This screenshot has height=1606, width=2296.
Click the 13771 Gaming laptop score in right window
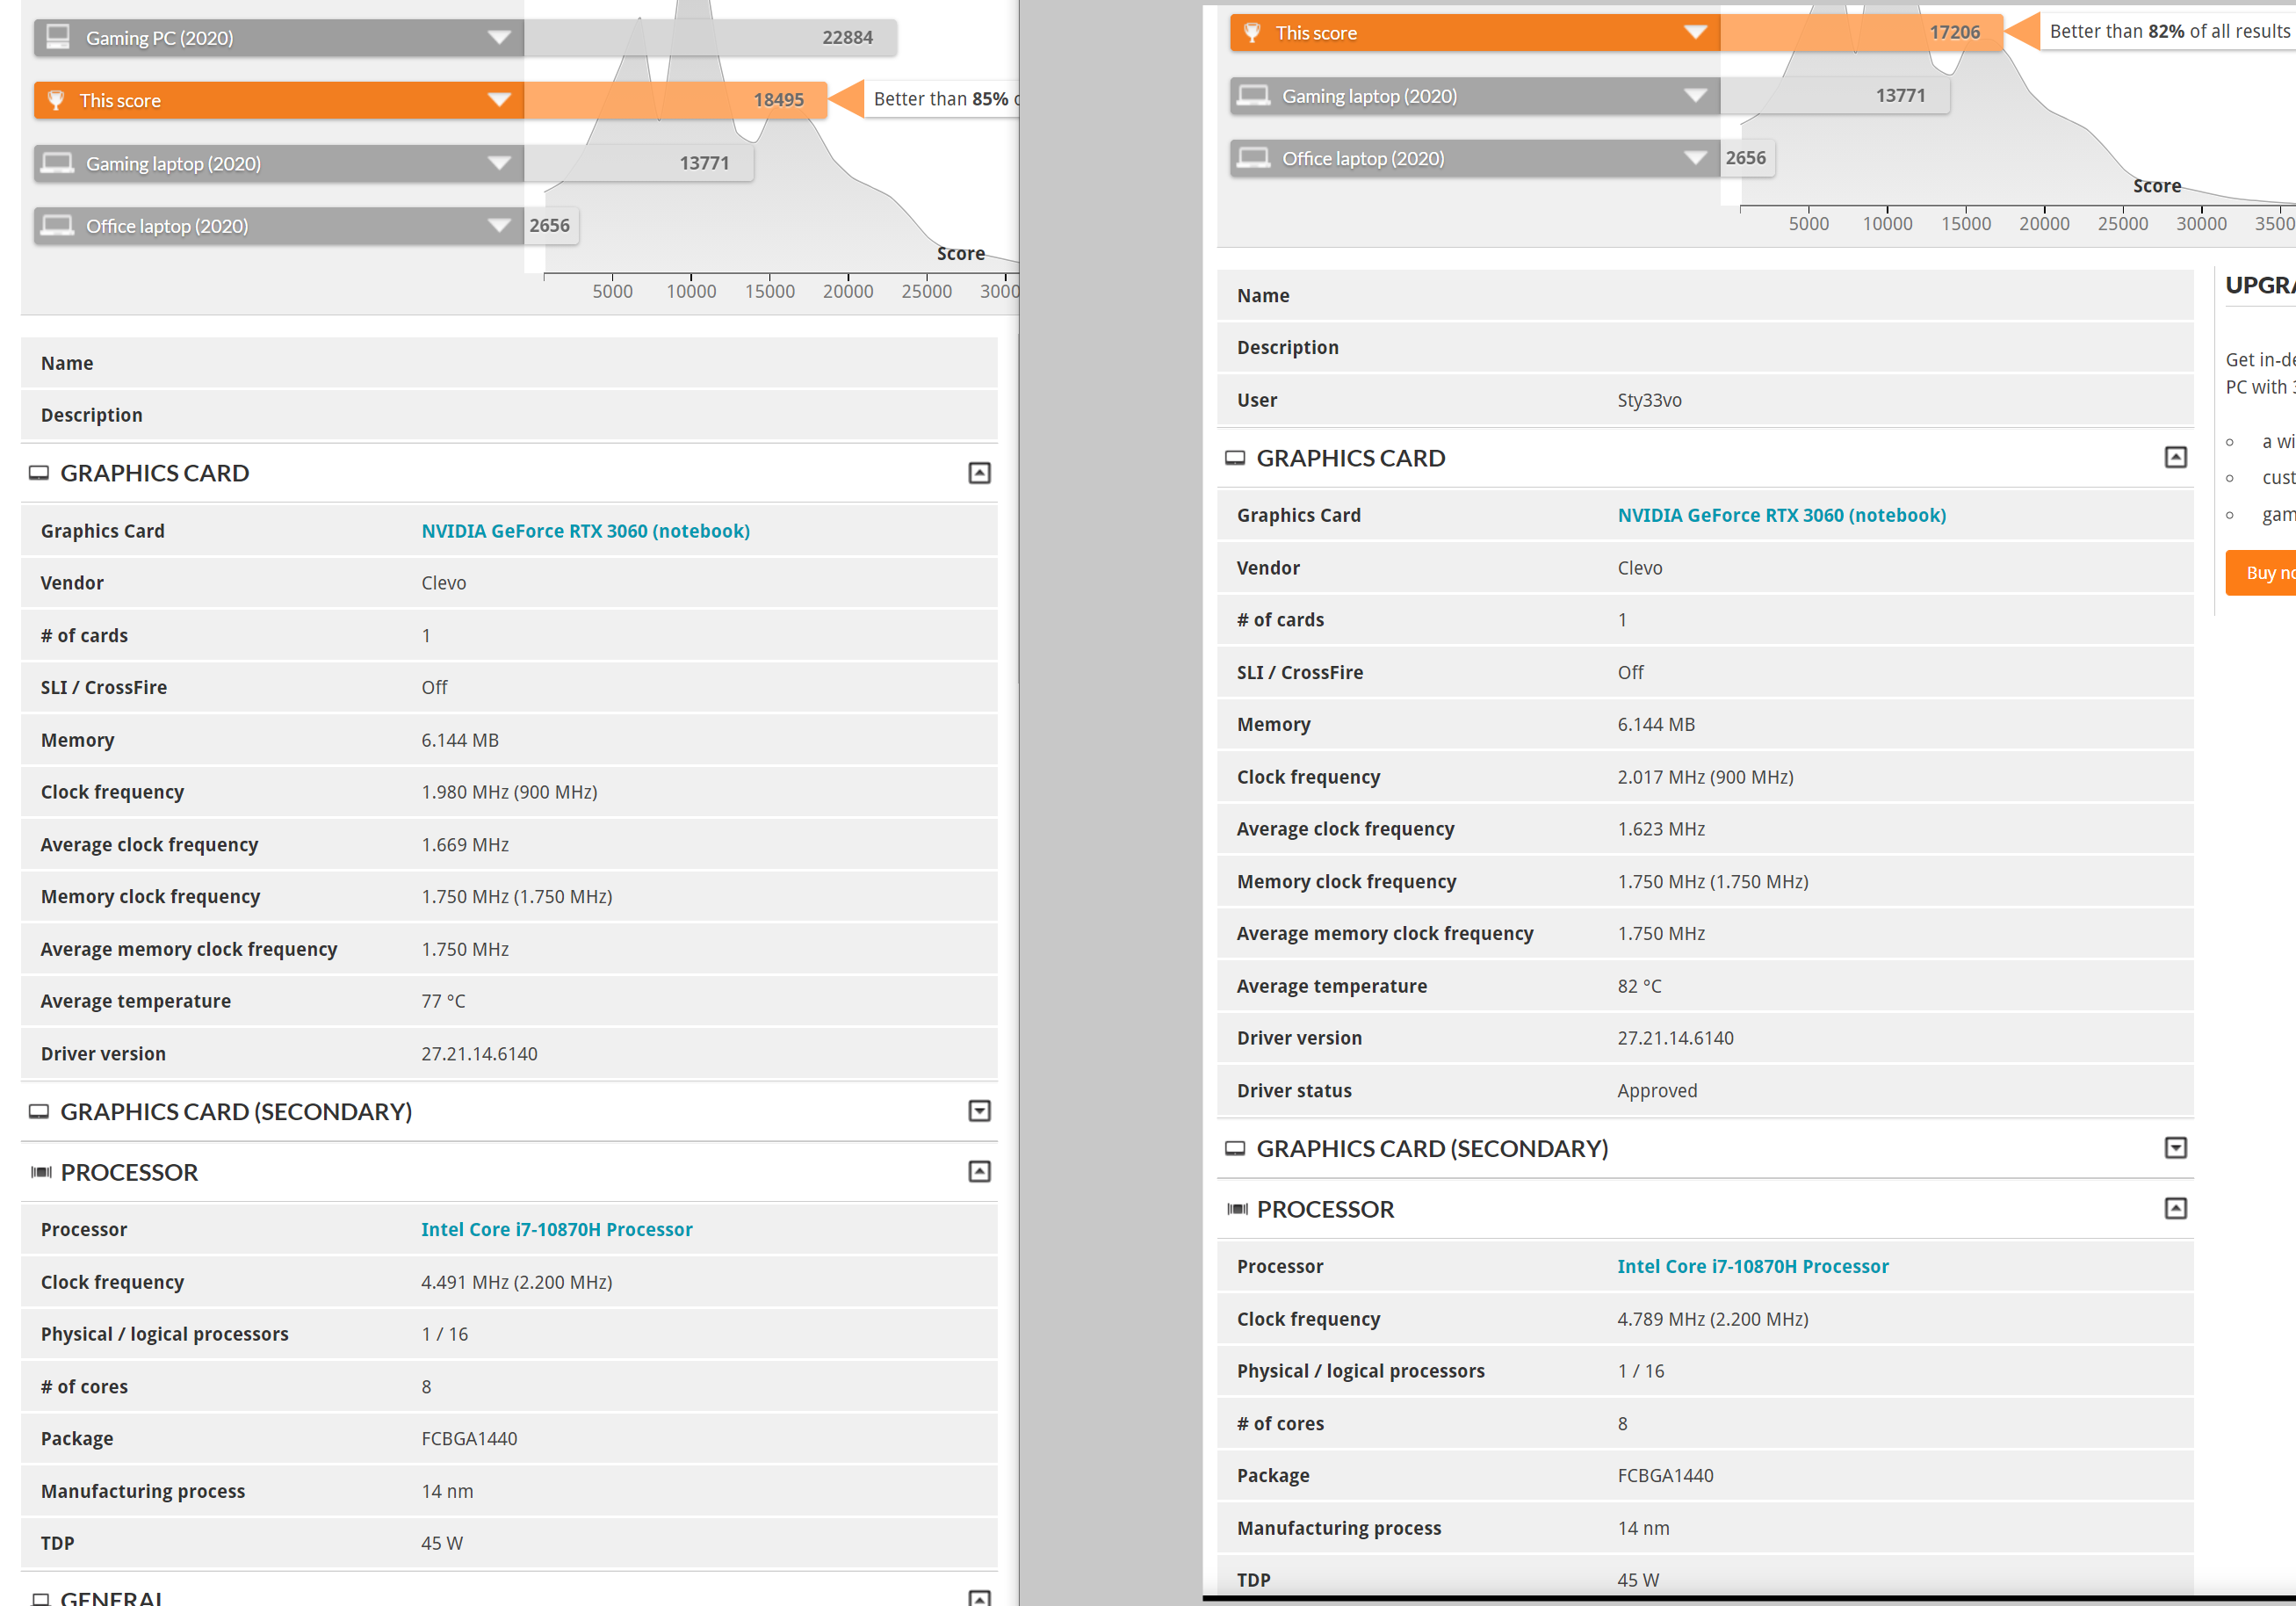point(1900,95)
